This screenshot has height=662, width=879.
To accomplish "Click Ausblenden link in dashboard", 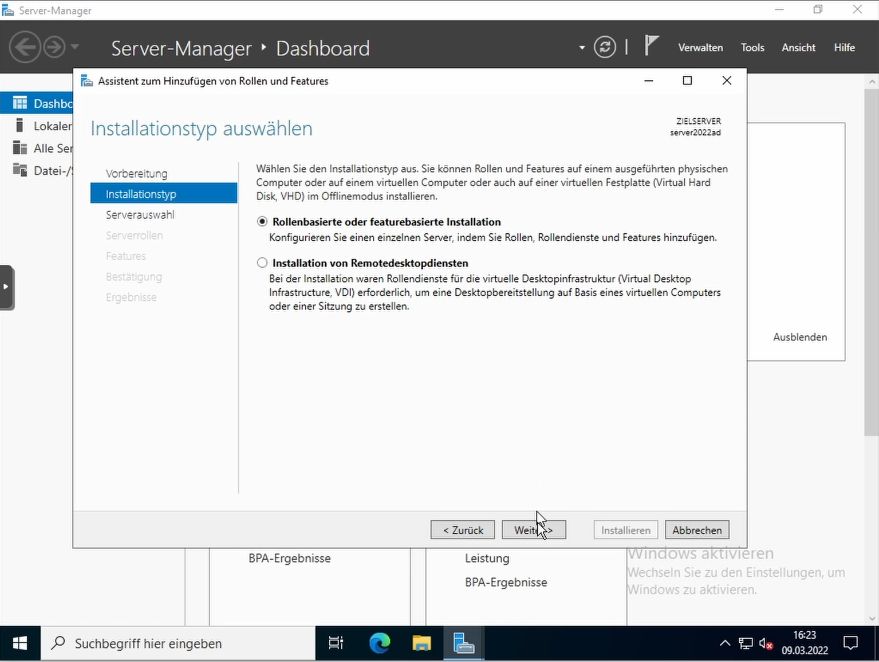I will coord(800,337).
